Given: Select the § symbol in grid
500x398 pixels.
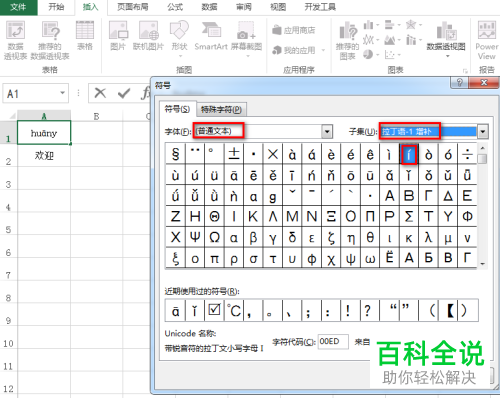Looking at the screenshot, I should tap(175, 154).
